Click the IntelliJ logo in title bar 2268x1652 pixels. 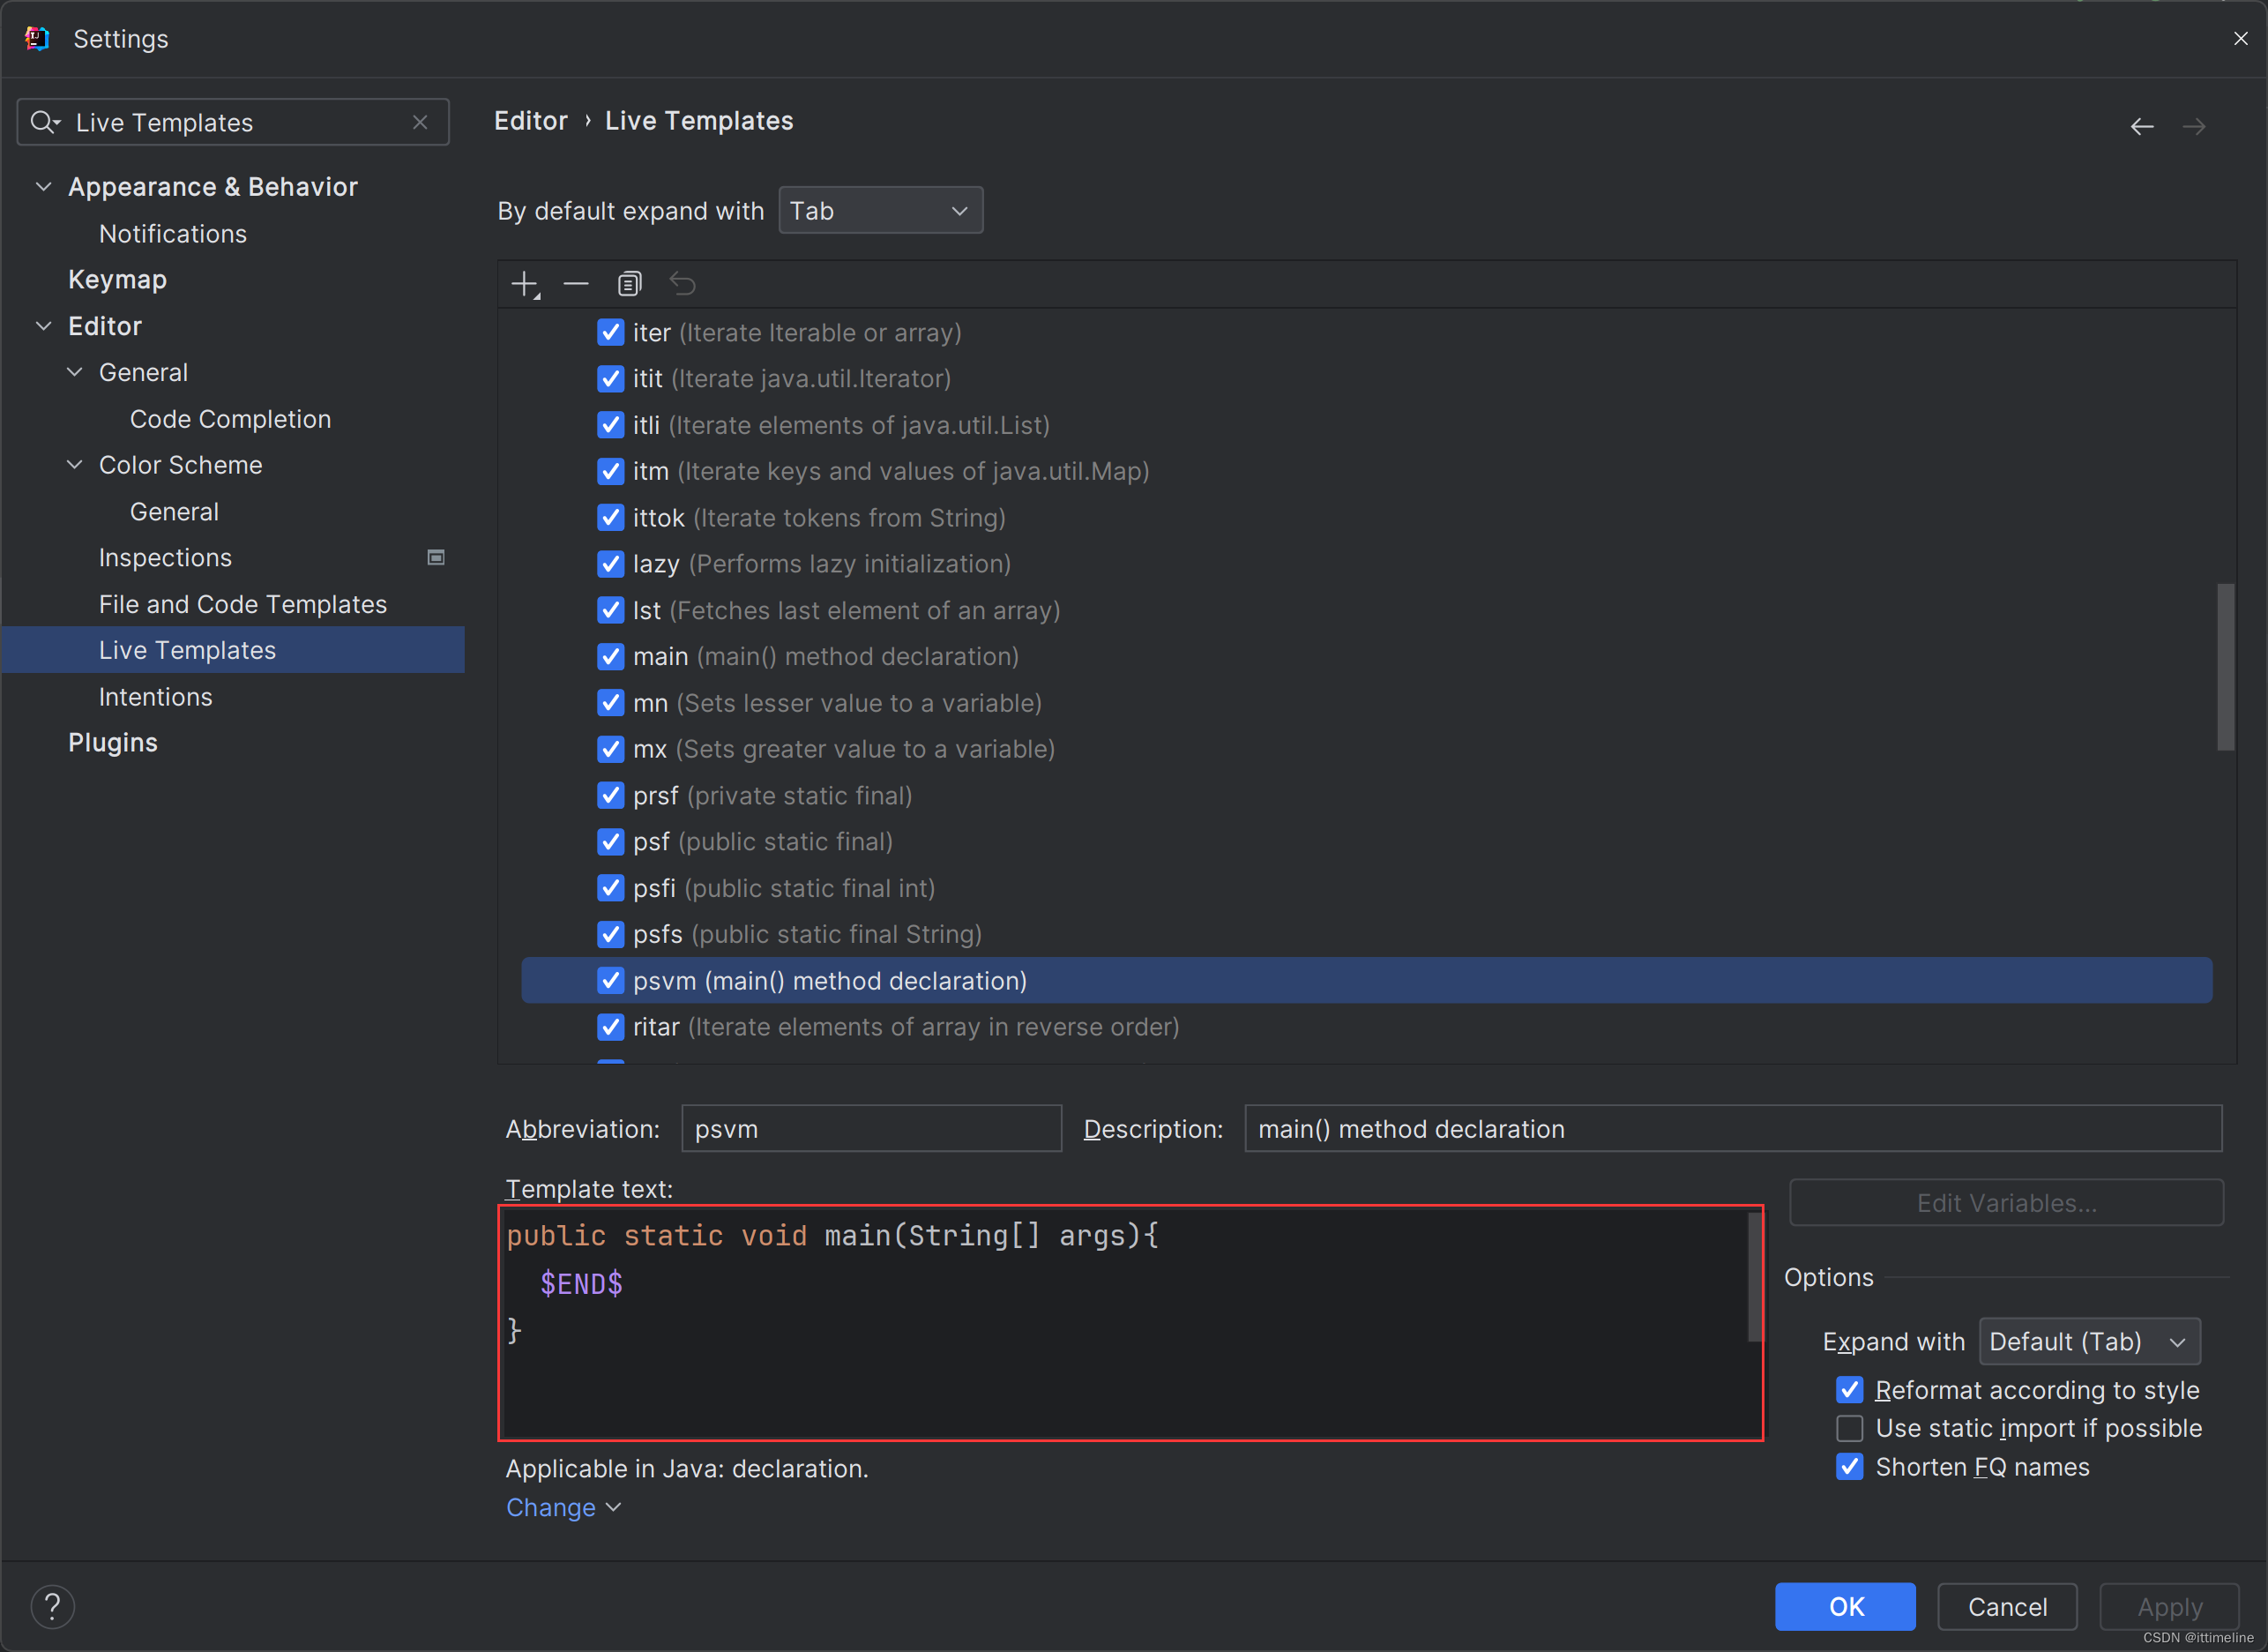[37, 38]
